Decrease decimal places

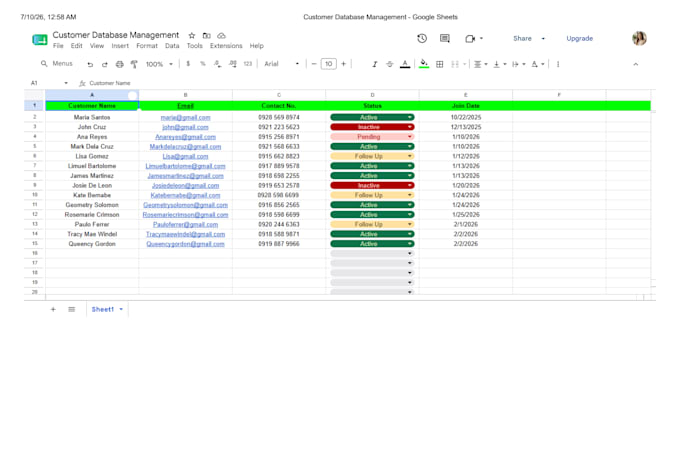217,64
